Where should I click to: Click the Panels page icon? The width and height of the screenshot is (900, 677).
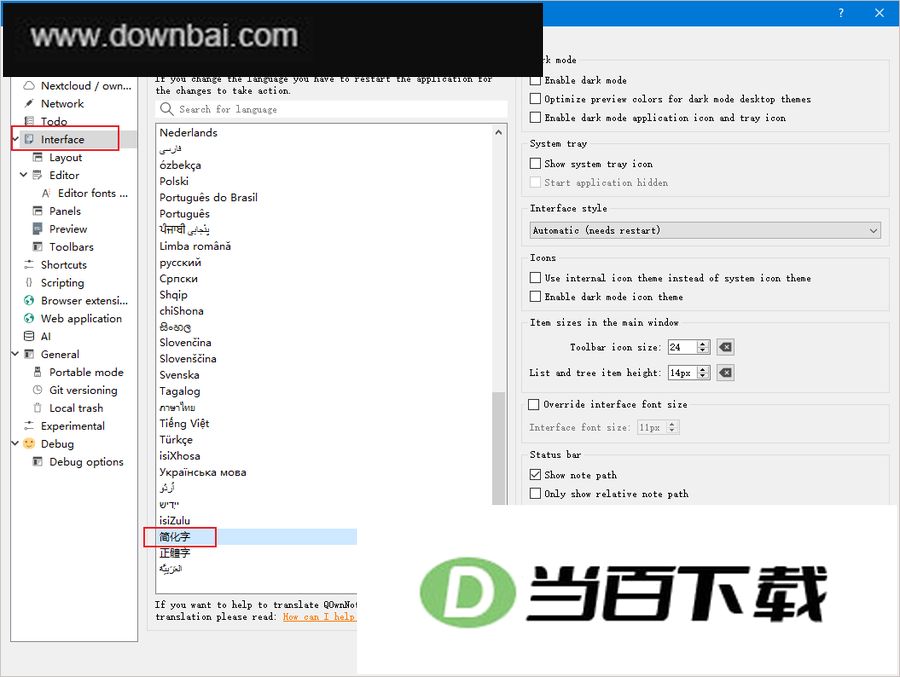37,211
